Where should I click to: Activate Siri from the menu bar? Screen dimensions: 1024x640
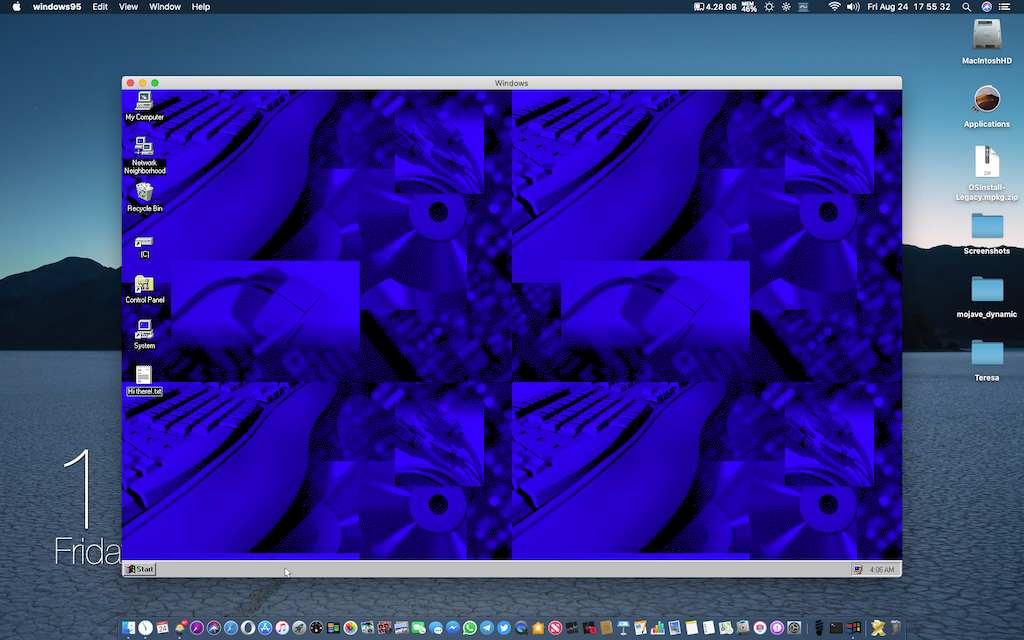[986, 7]
